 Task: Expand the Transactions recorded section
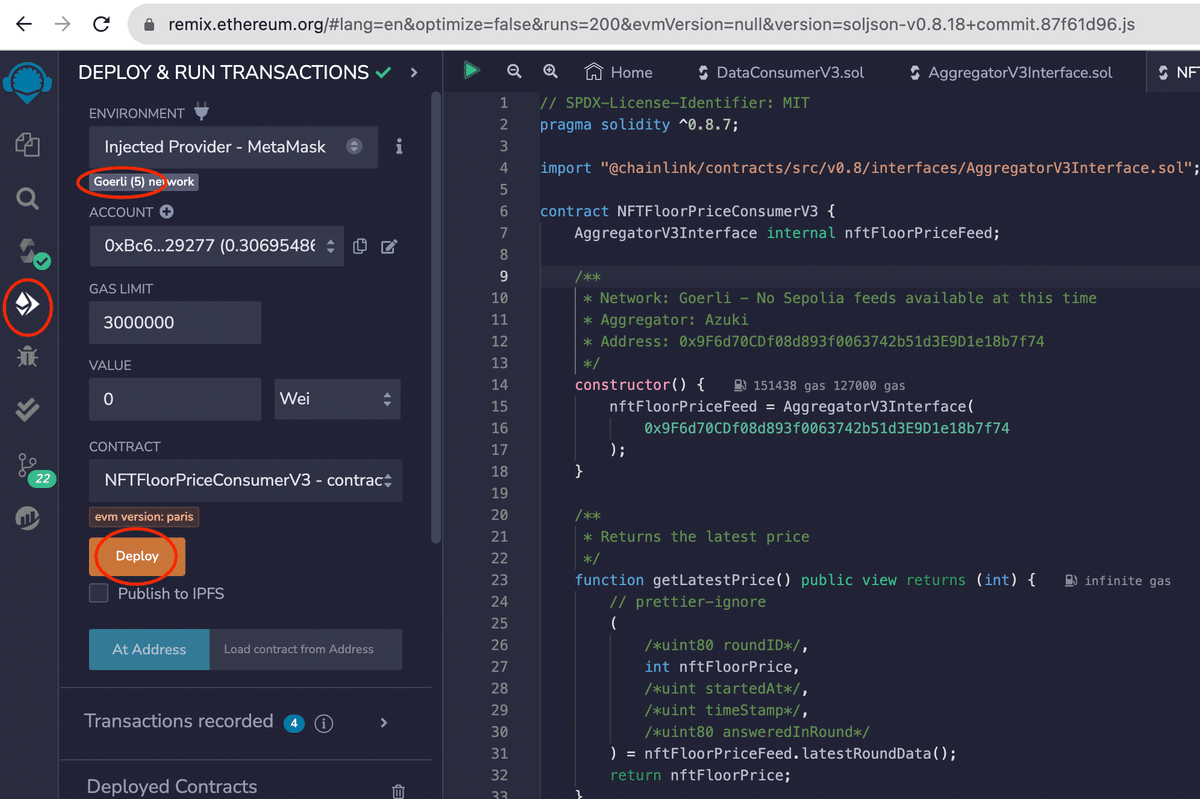[385, 722]
